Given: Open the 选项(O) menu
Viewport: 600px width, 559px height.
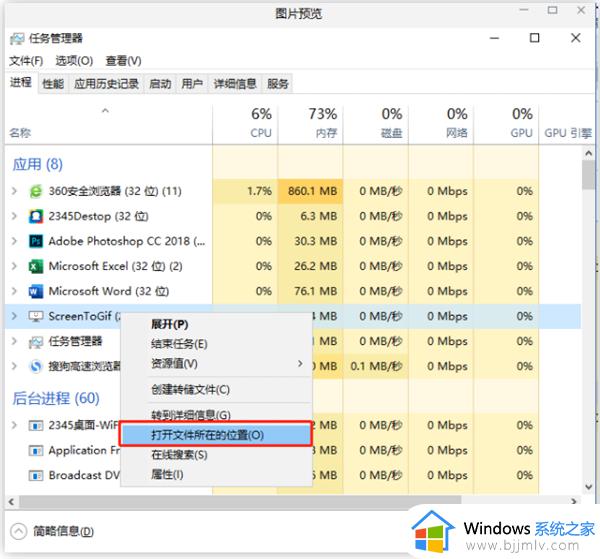Looking at the screenshot, I should tap(74, 61).
